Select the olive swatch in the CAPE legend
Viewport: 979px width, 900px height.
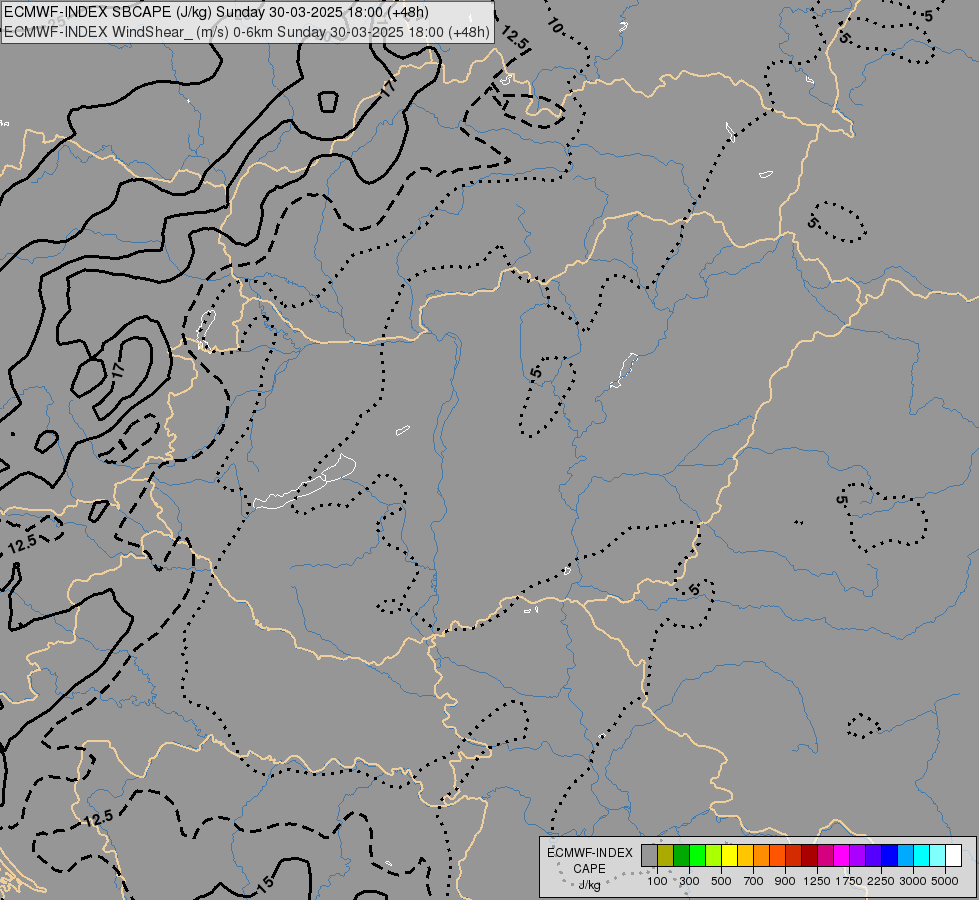click(666, 856)
